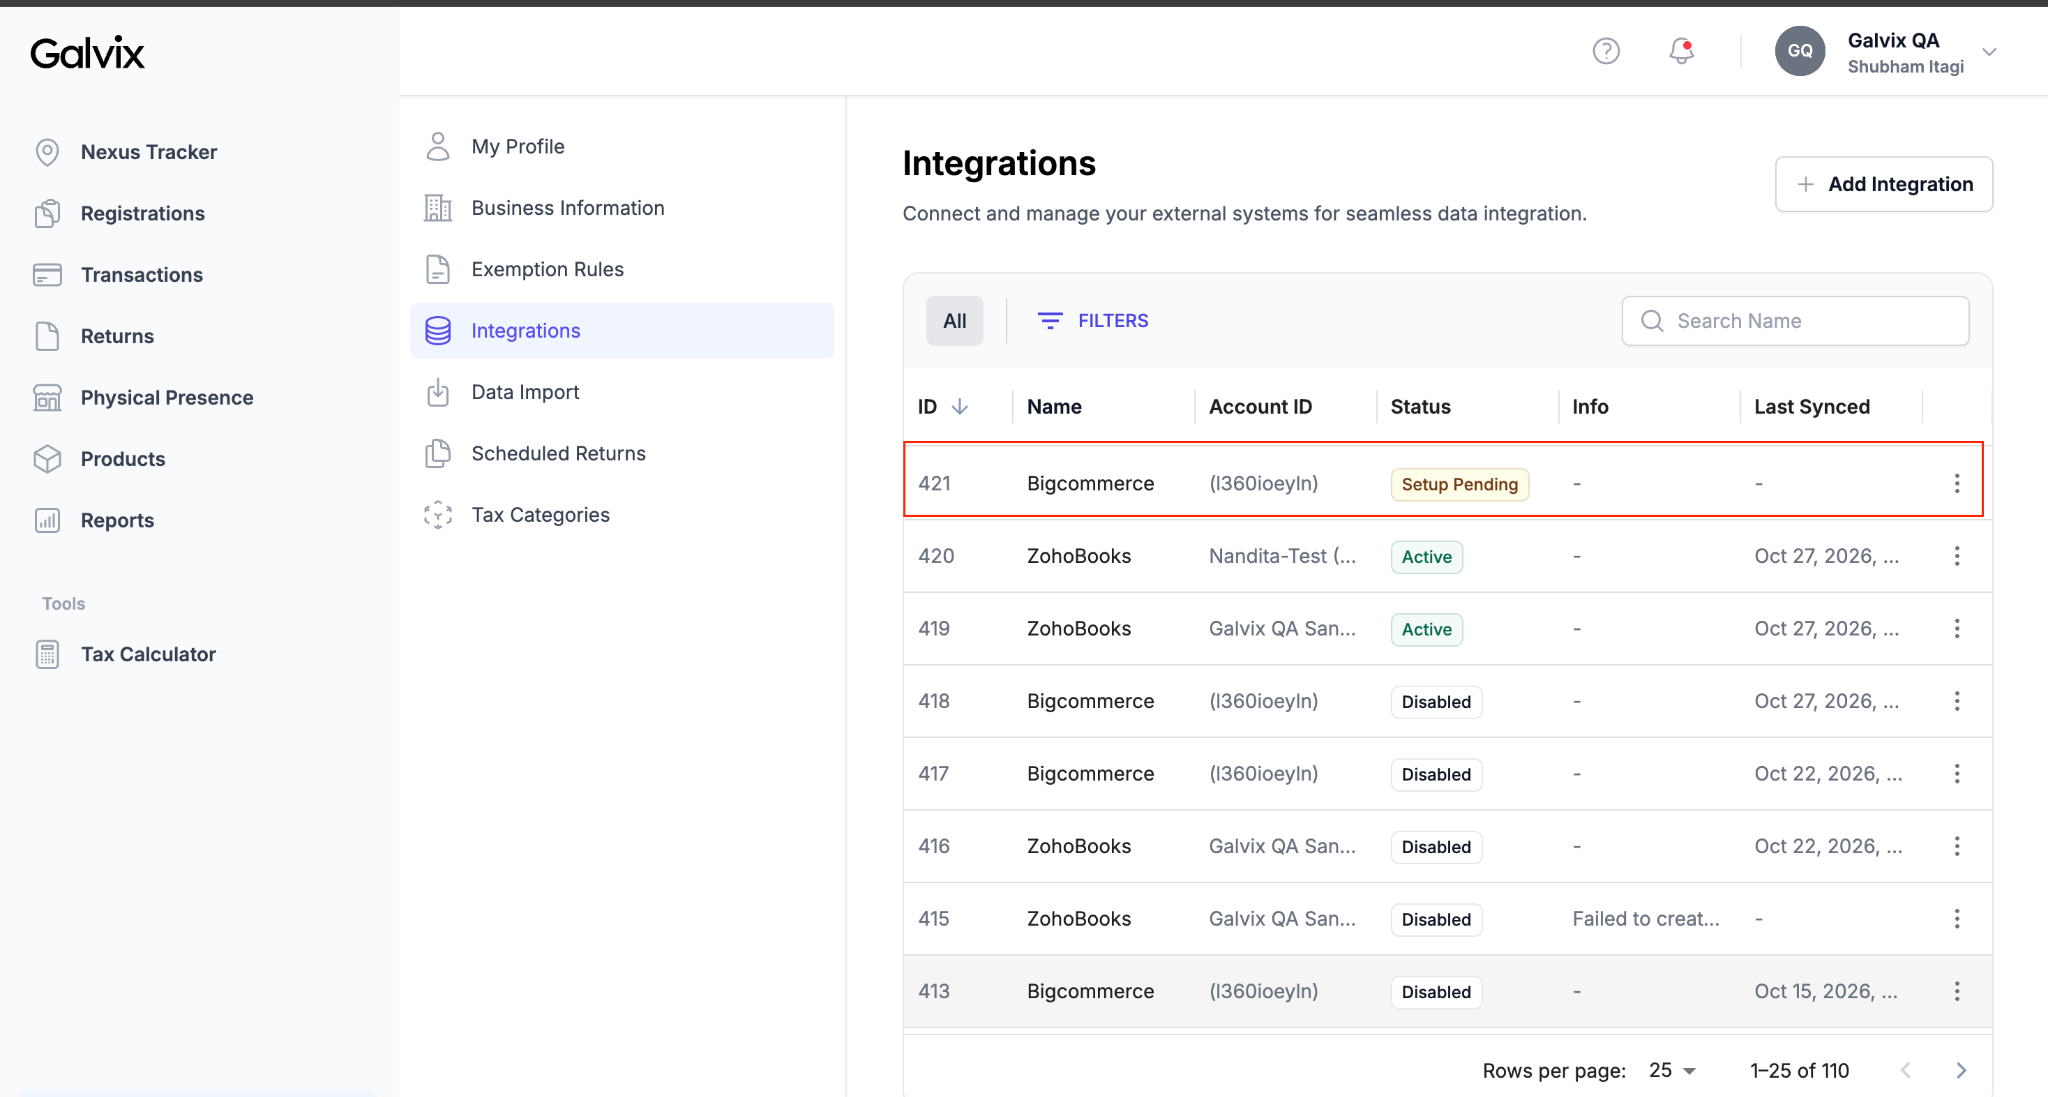Click Nandita-Test account ID cell
This screenshot has height=1097, width=2048.
1283,556
